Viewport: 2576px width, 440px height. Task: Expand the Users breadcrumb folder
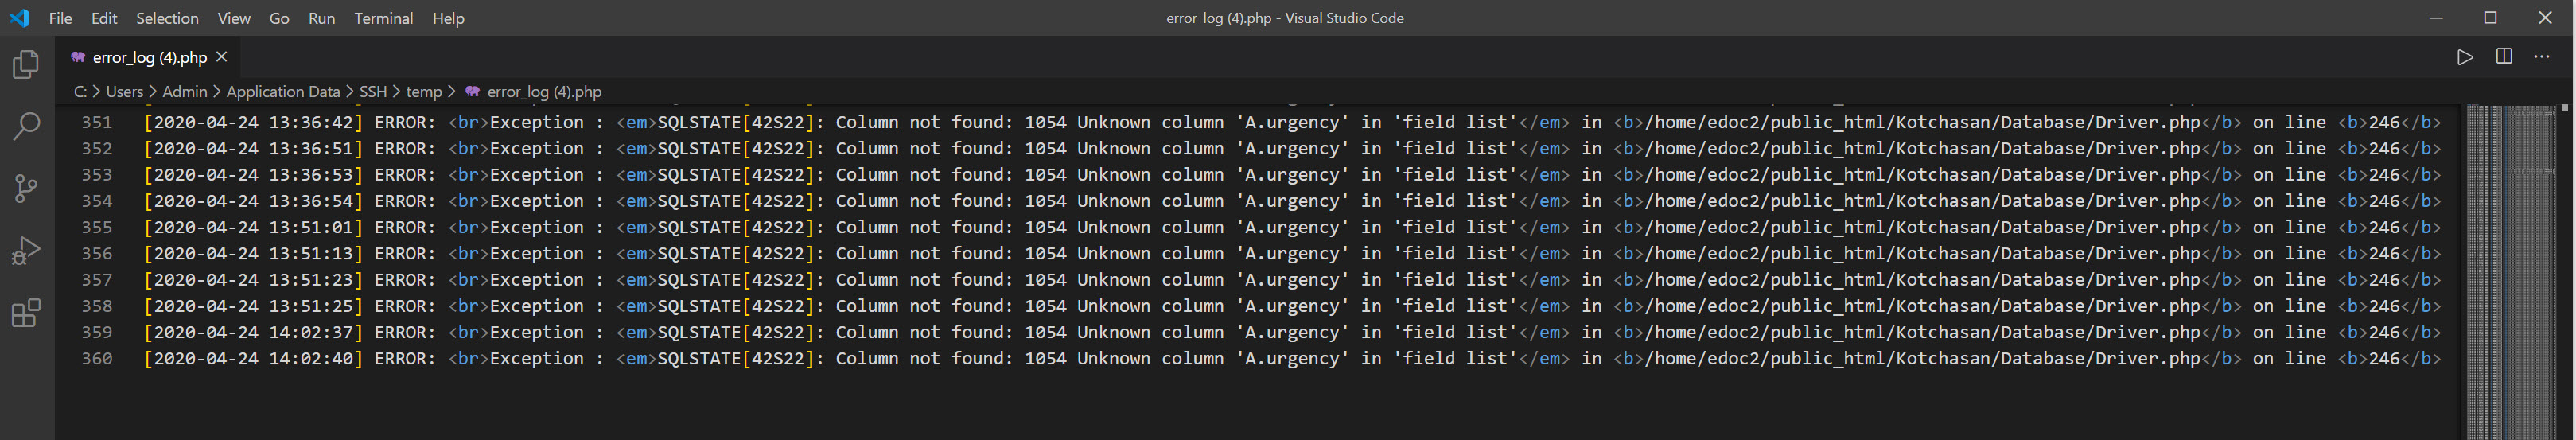pos(125,91)
